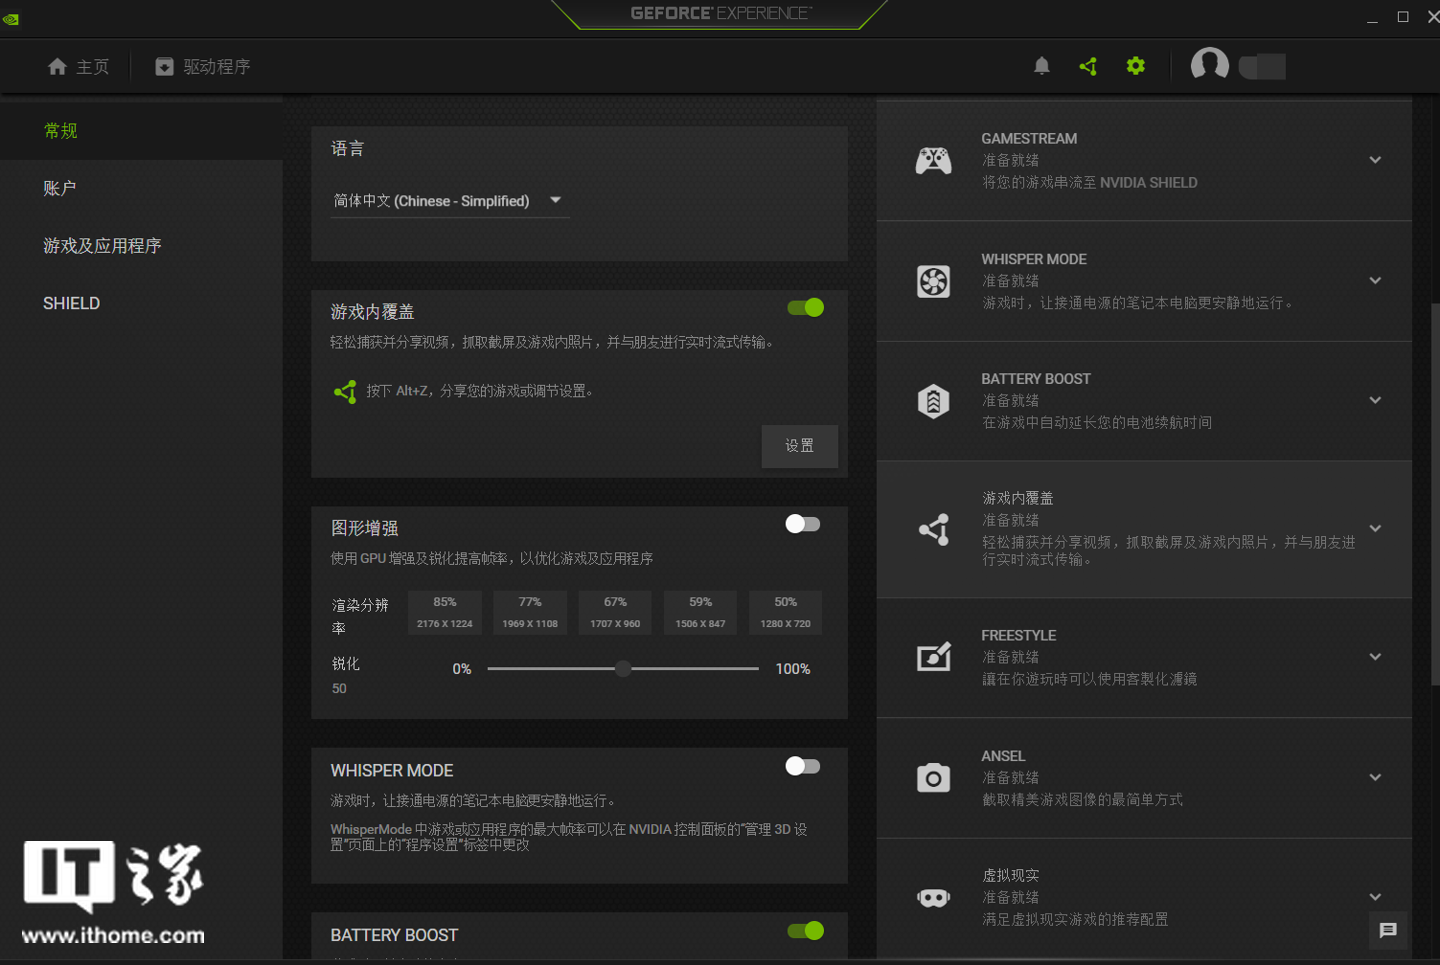The image size is (1440, 965).
Task: Select the 常规 sidebar item
Action: click(141, 131)
